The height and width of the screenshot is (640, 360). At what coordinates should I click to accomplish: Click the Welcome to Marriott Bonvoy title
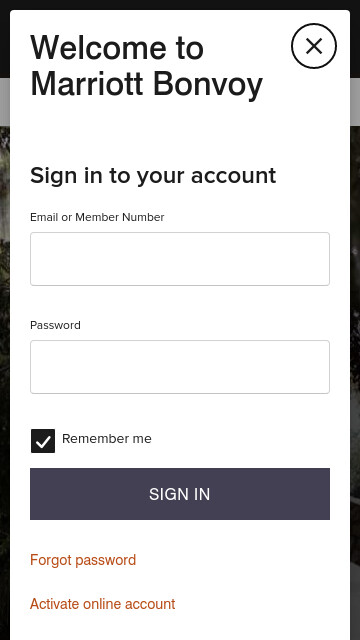[146, 66]
